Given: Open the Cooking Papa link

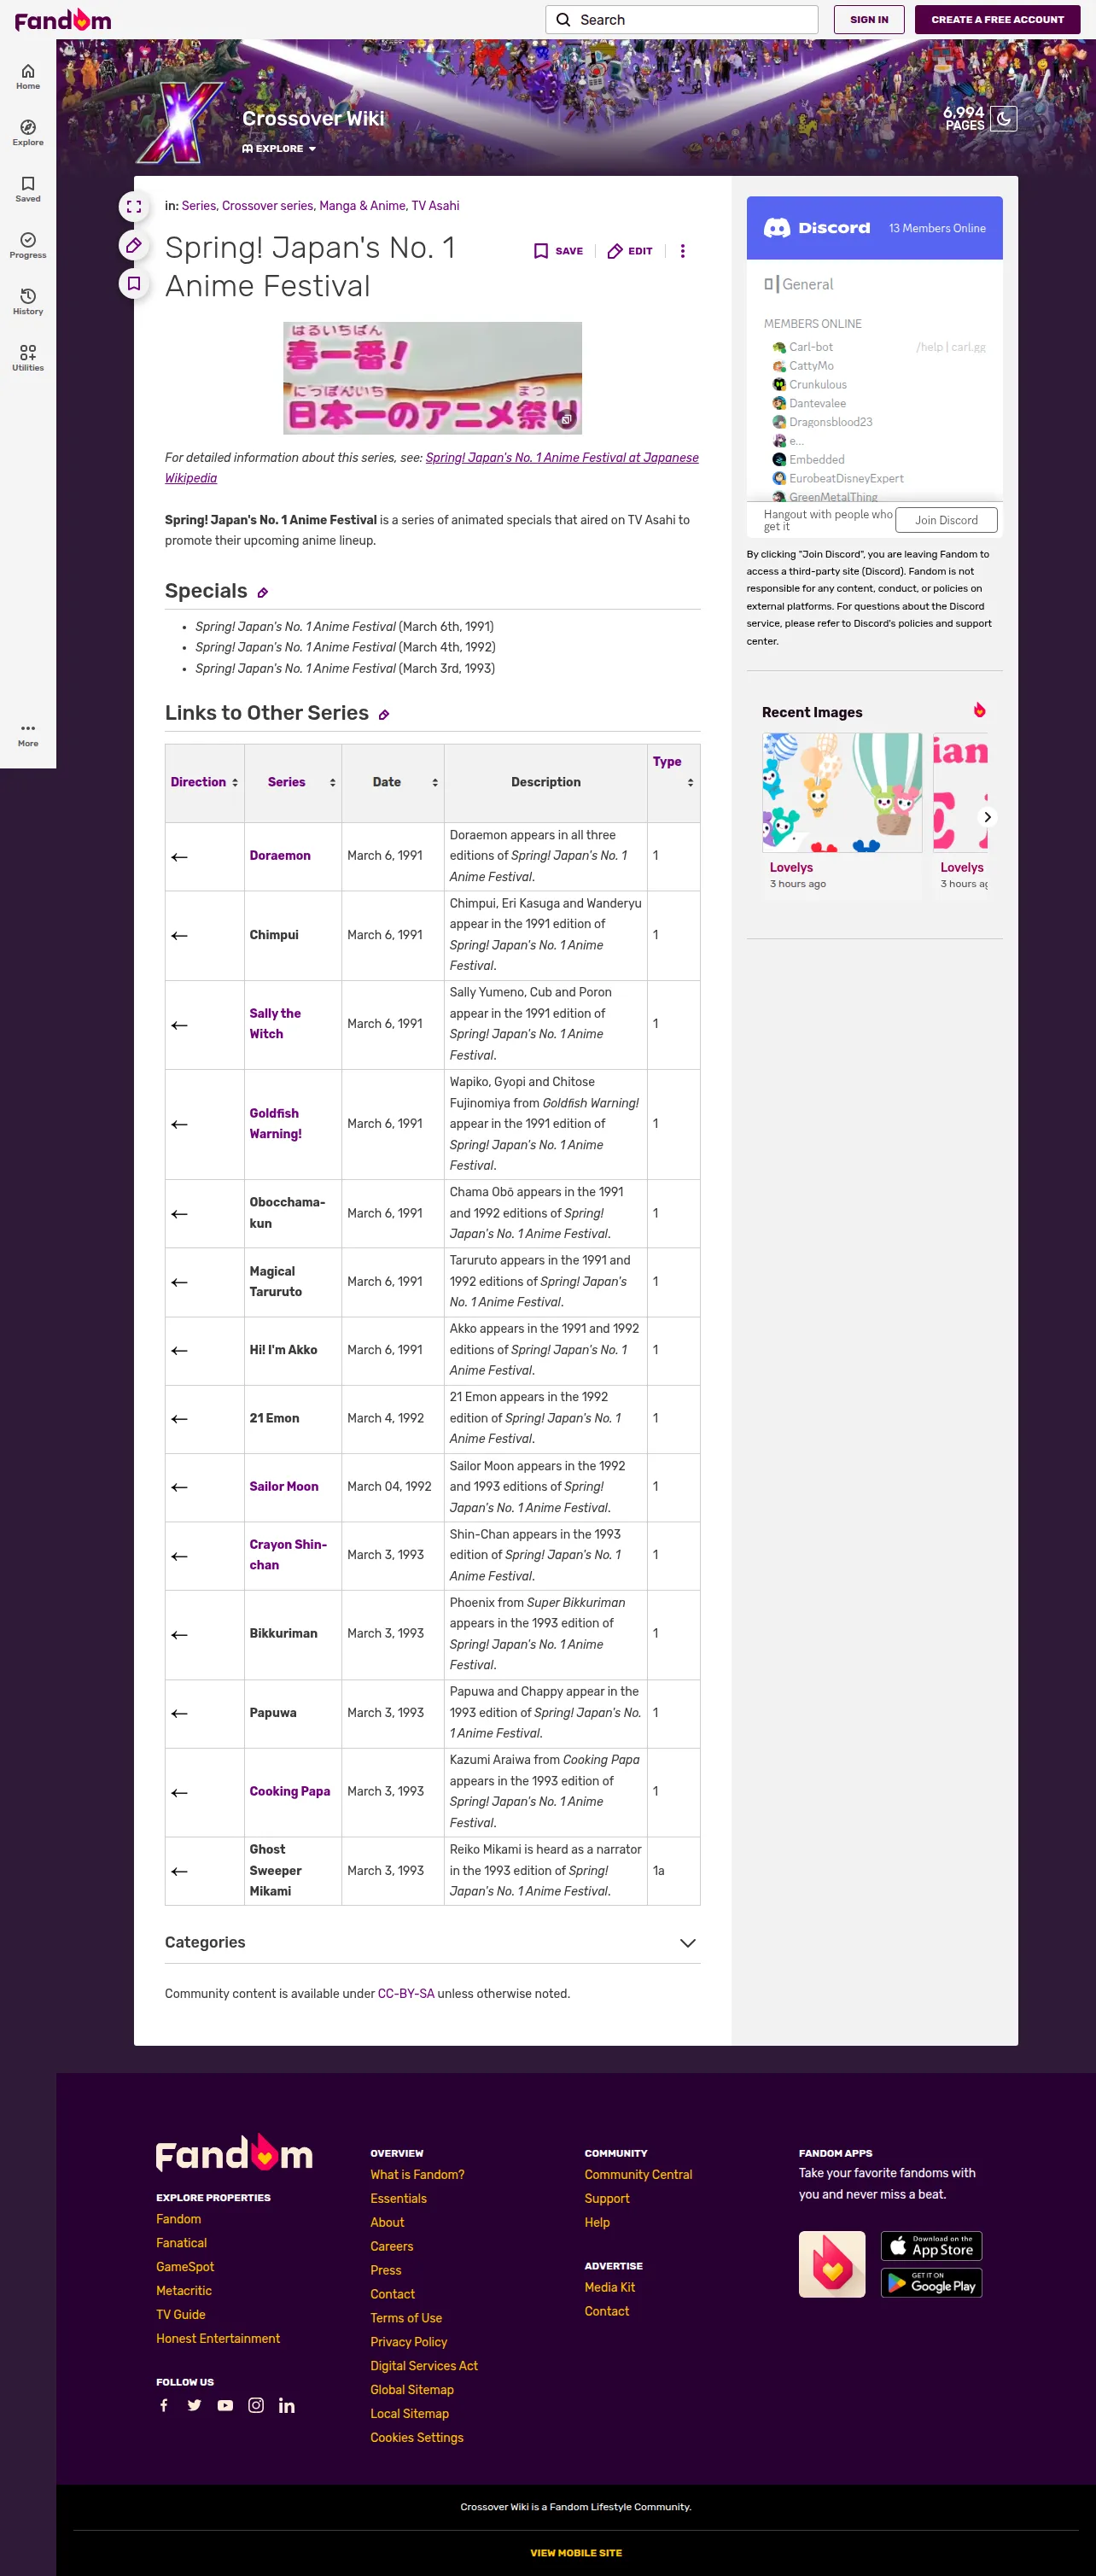Looking at the screenshot, I should (x=290, y=1792).
